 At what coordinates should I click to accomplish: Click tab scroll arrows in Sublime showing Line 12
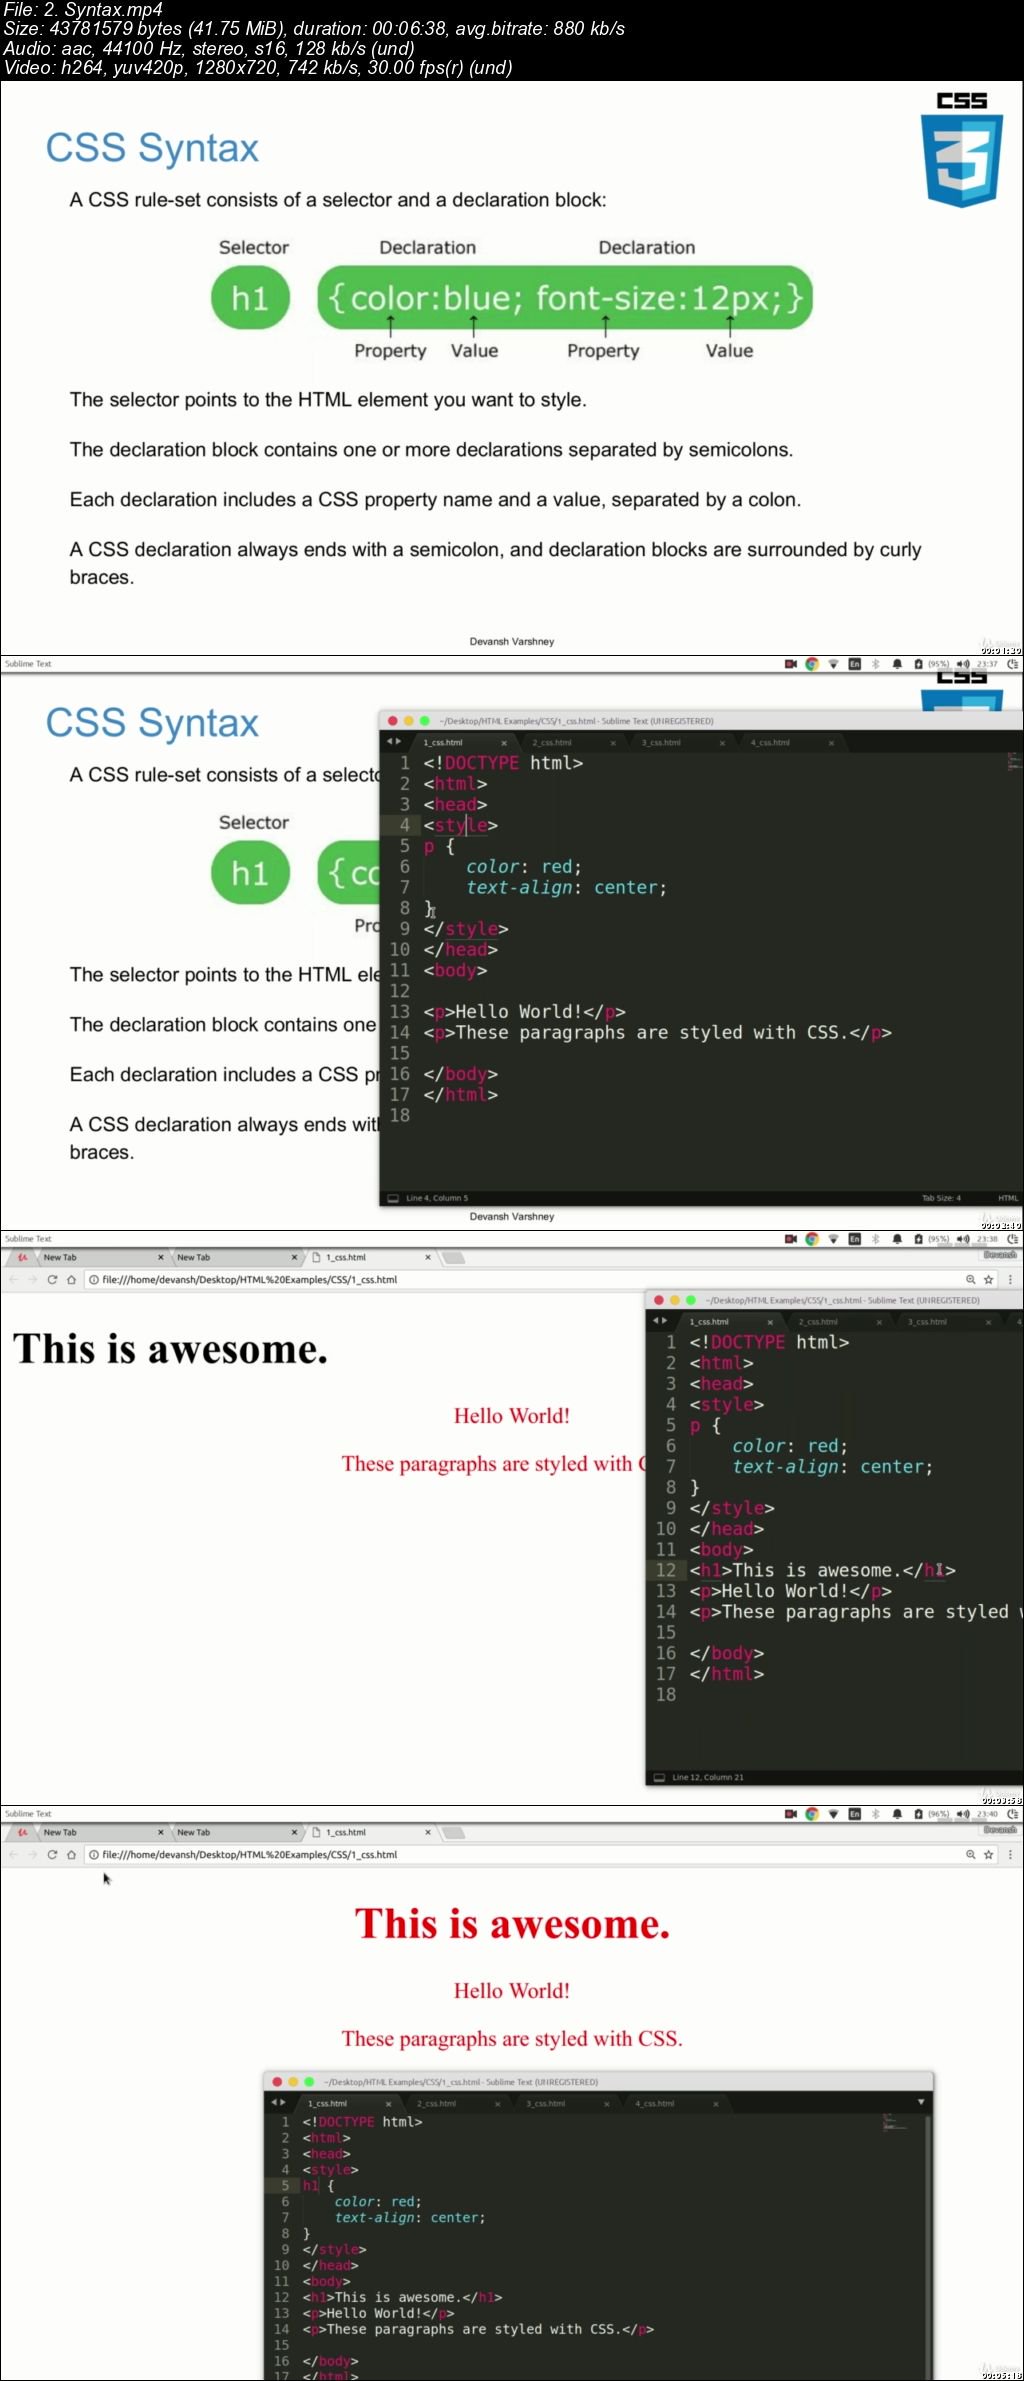[660, 1321]
